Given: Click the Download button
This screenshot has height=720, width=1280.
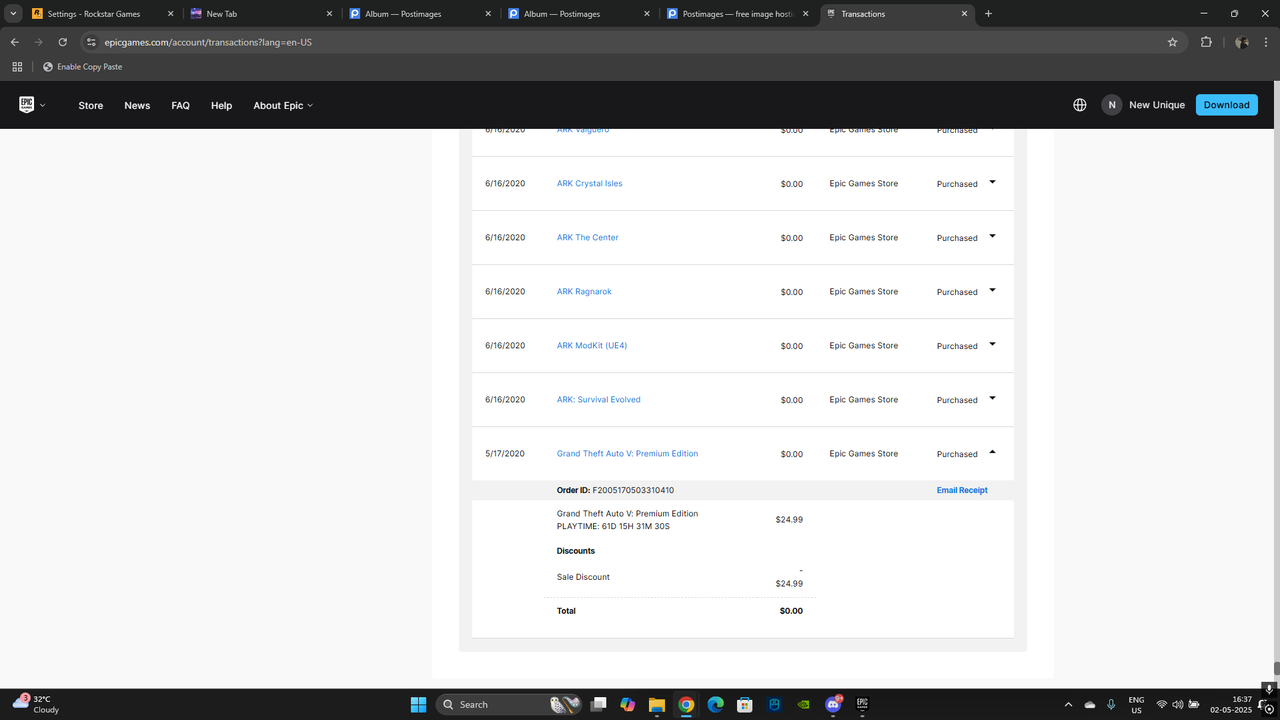Looking at the screenshot, I should (1226, 105).
